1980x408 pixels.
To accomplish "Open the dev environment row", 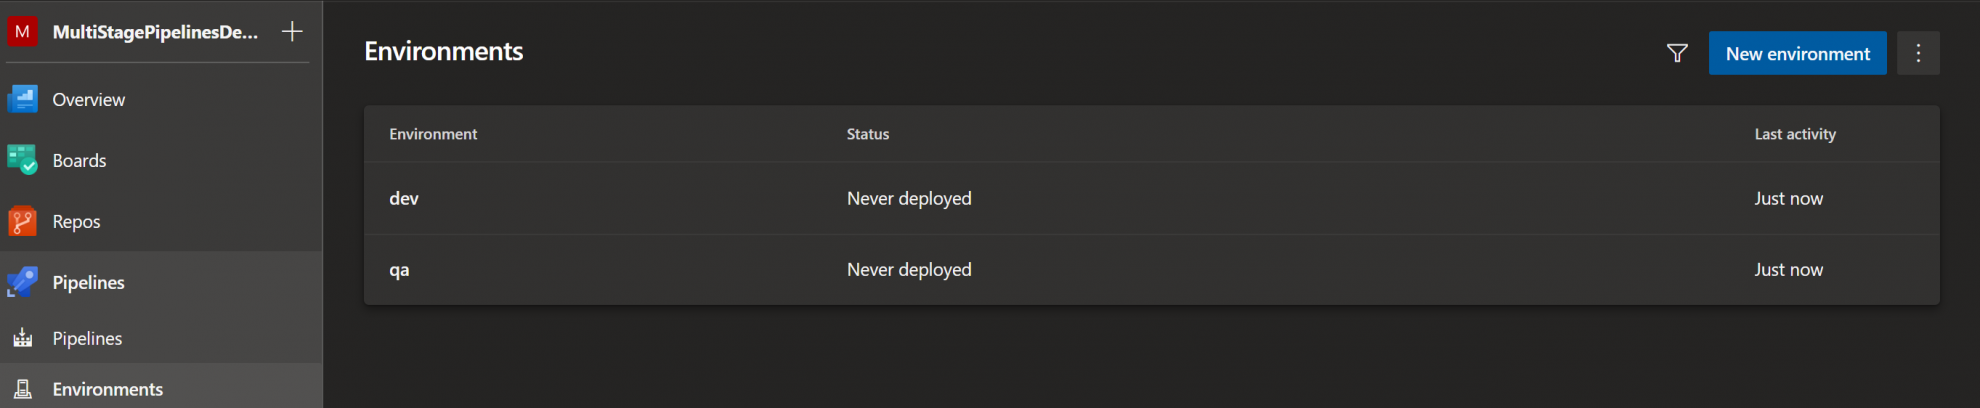I will 404,198.
